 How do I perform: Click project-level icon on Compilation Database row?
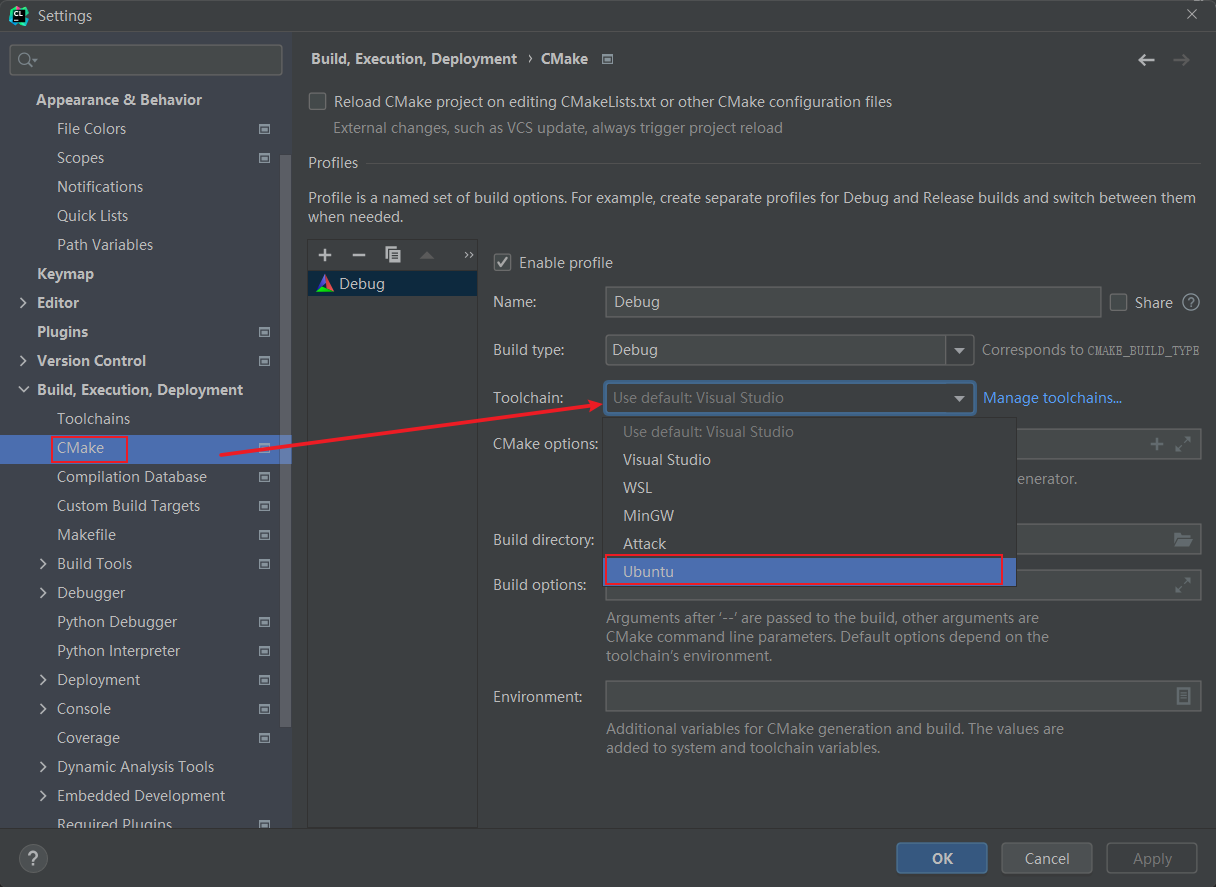tap(265, 477)
